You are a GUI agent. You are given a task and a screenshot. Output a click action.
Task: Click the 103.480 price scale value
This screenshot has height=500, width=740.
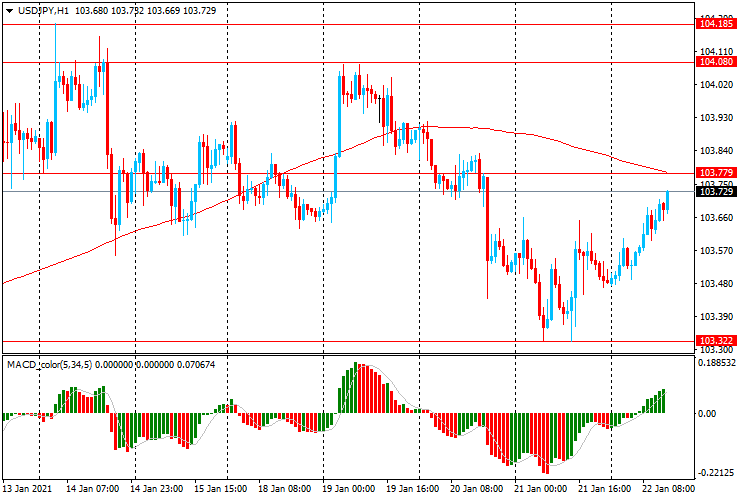coord(716,283)
